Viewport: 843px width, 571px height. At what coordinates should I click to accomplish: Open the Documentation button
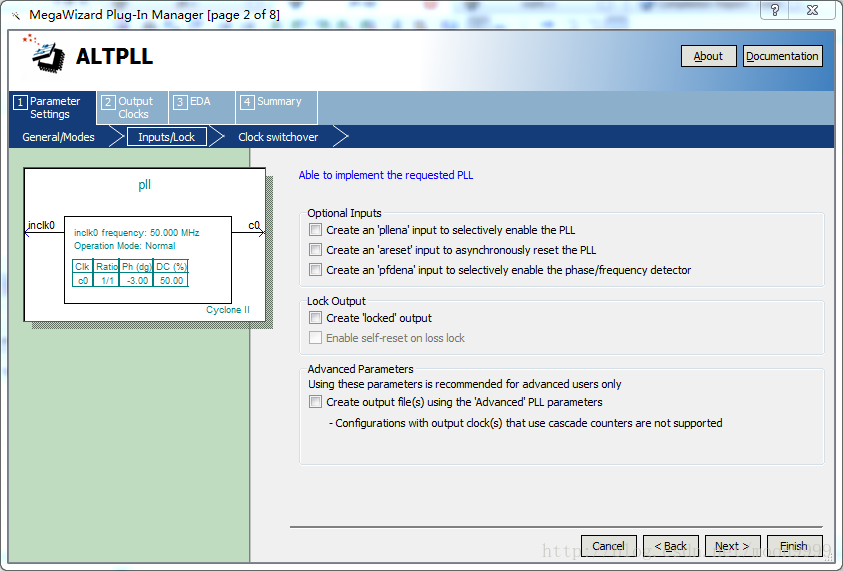[x=782, y=56]
